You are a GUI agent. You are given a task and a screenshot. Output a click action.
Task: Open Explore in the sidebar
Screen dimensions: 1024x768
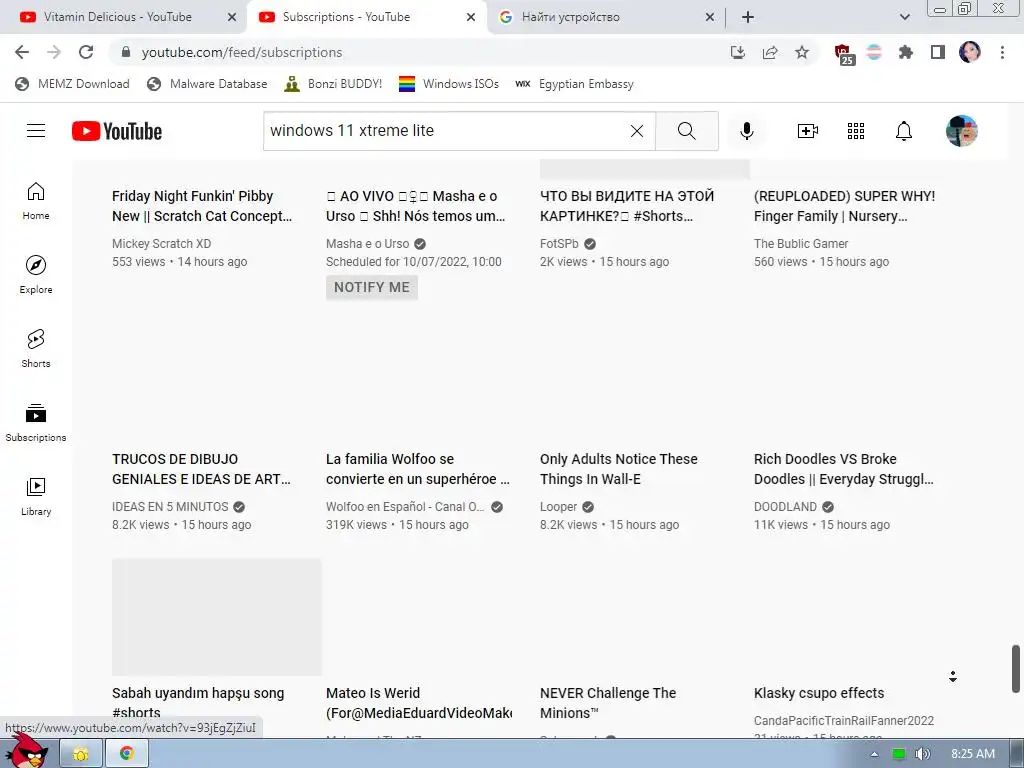click(36, 275)
